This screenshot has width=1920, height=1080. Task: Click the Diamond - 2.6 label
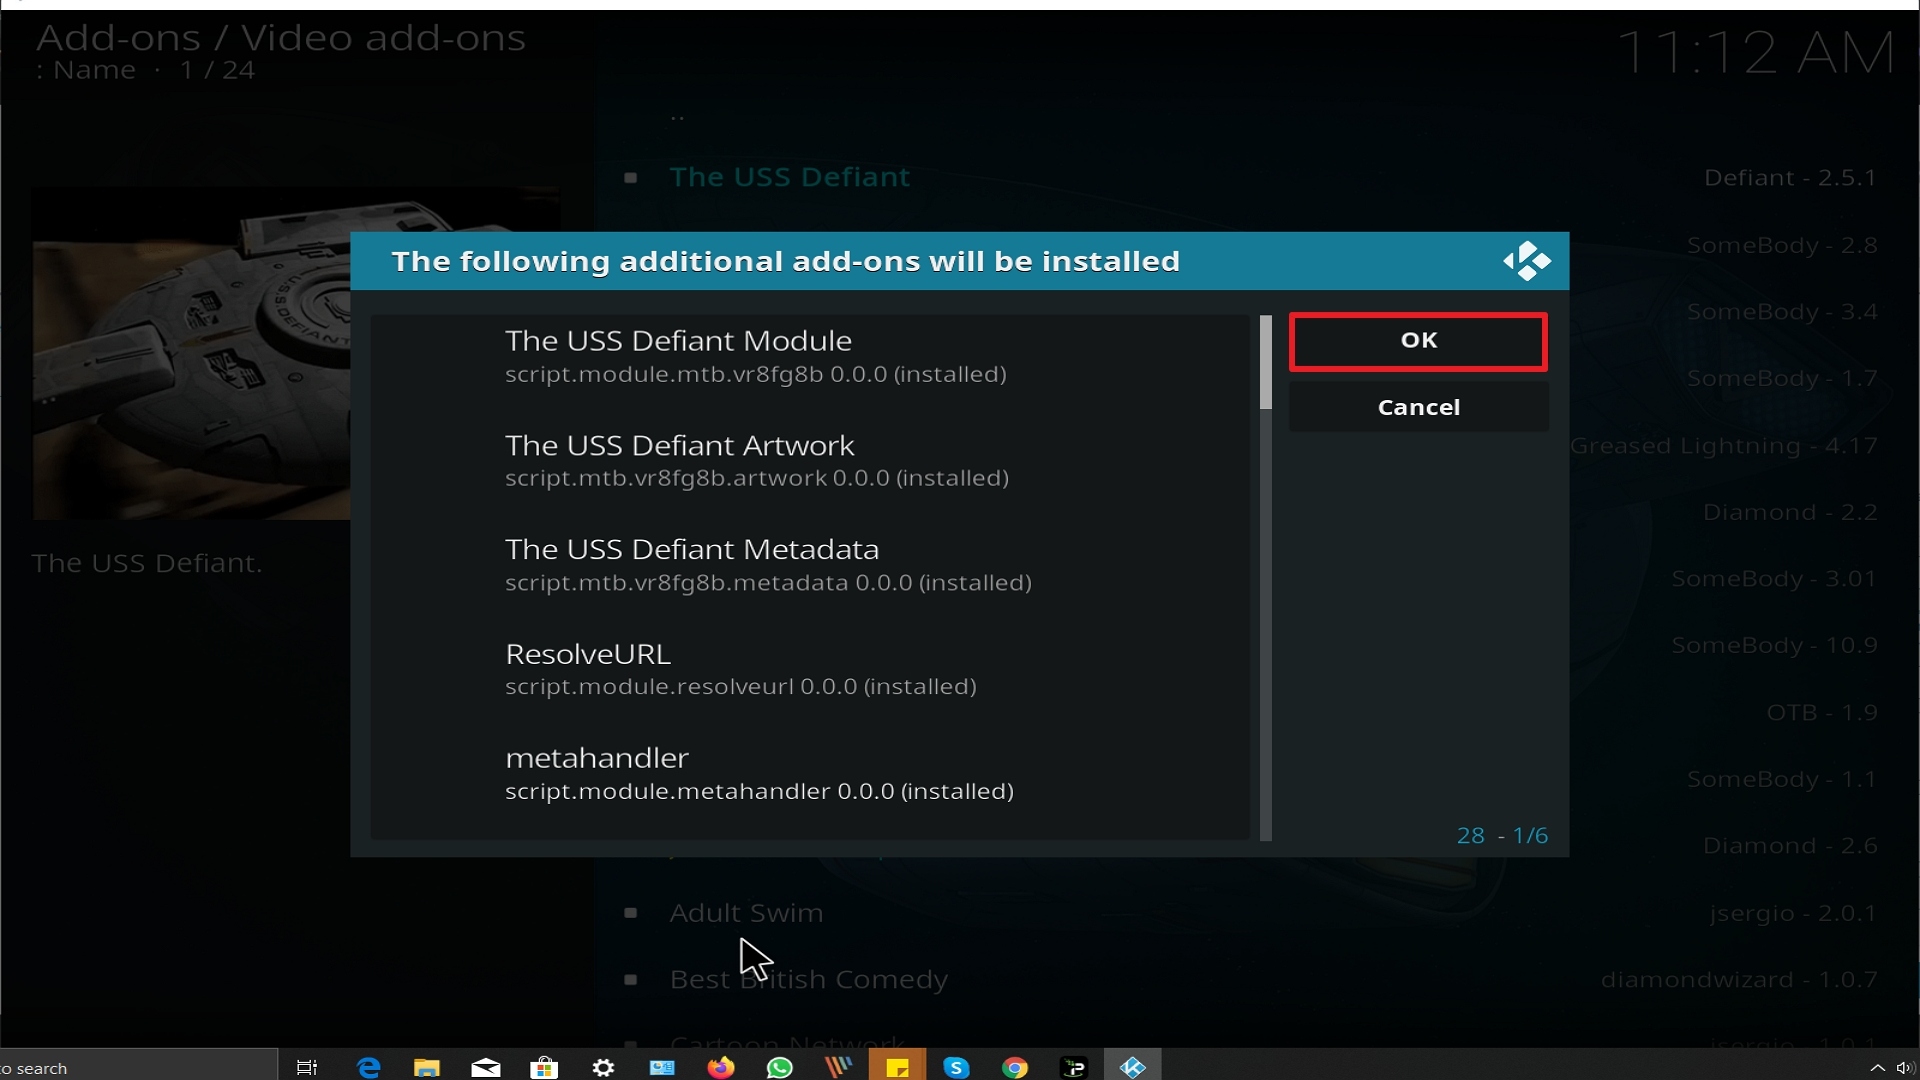[x=1790, y=846]
